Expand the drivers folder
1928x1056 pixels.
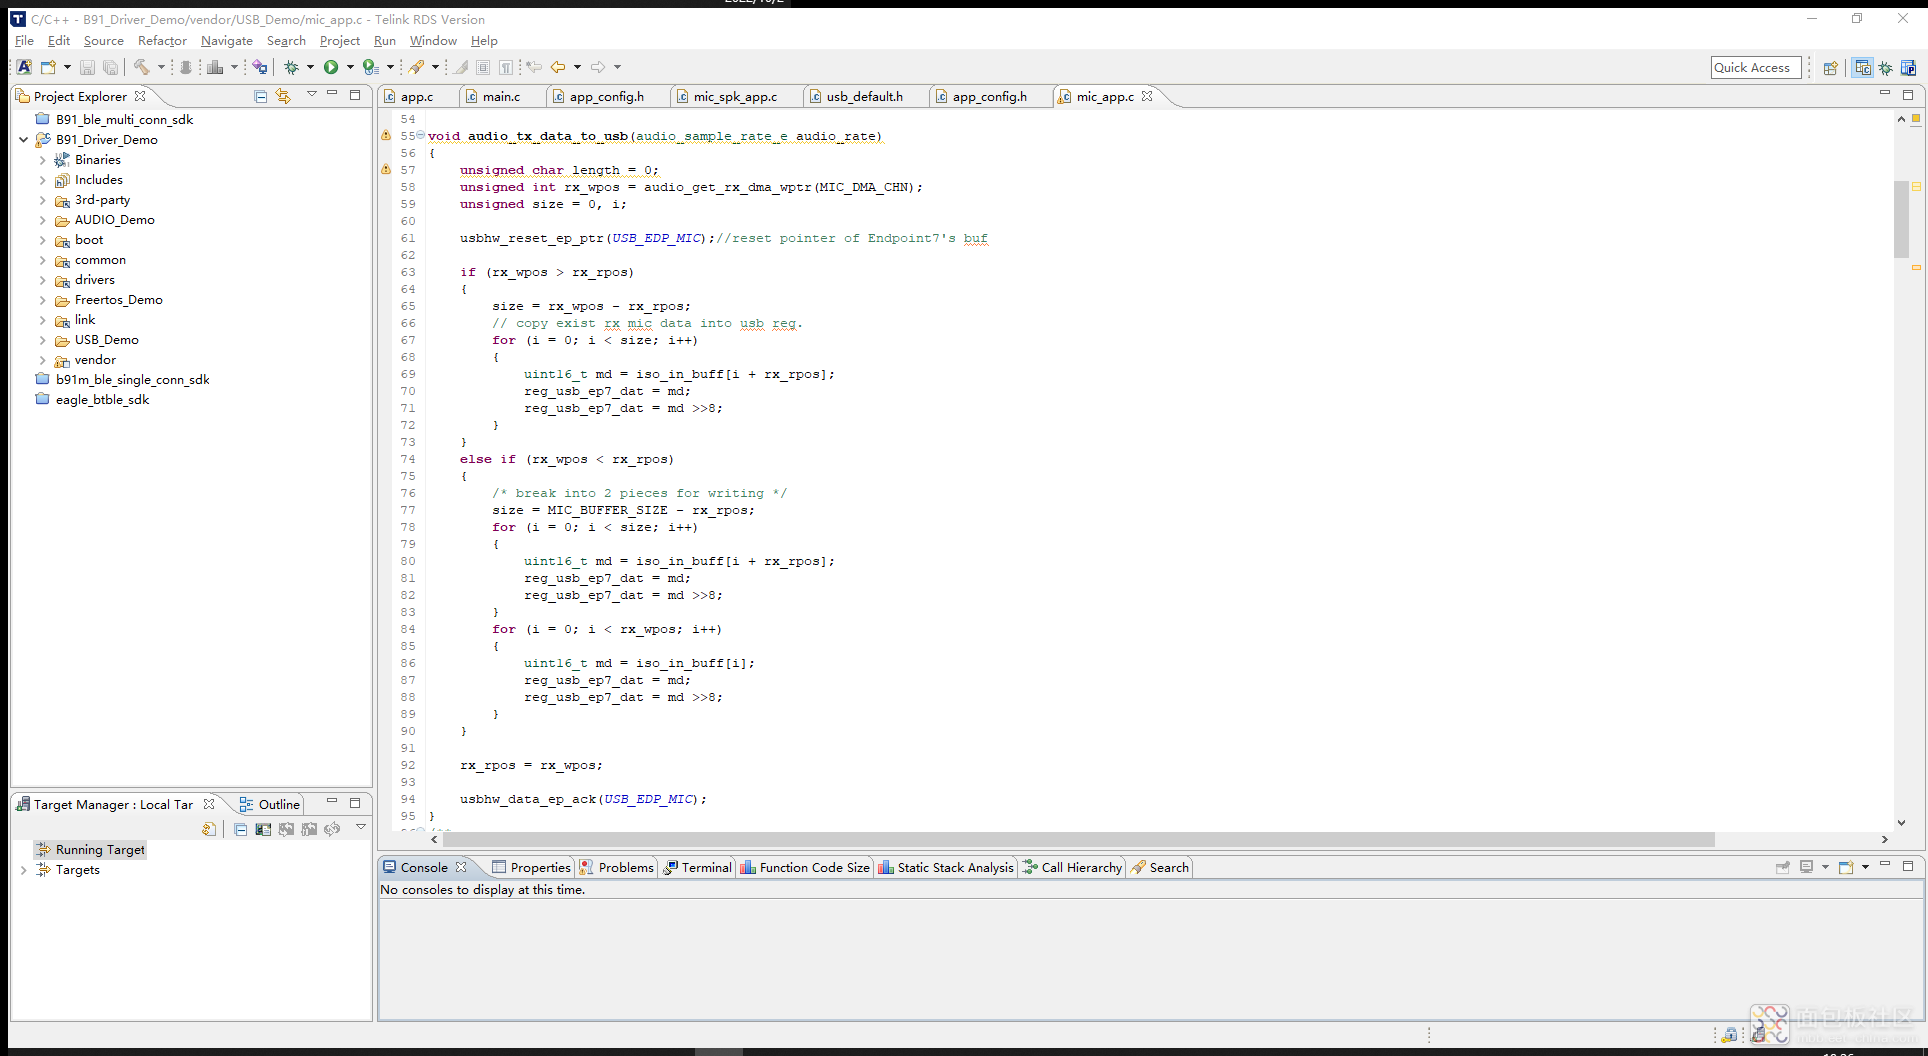42,280
